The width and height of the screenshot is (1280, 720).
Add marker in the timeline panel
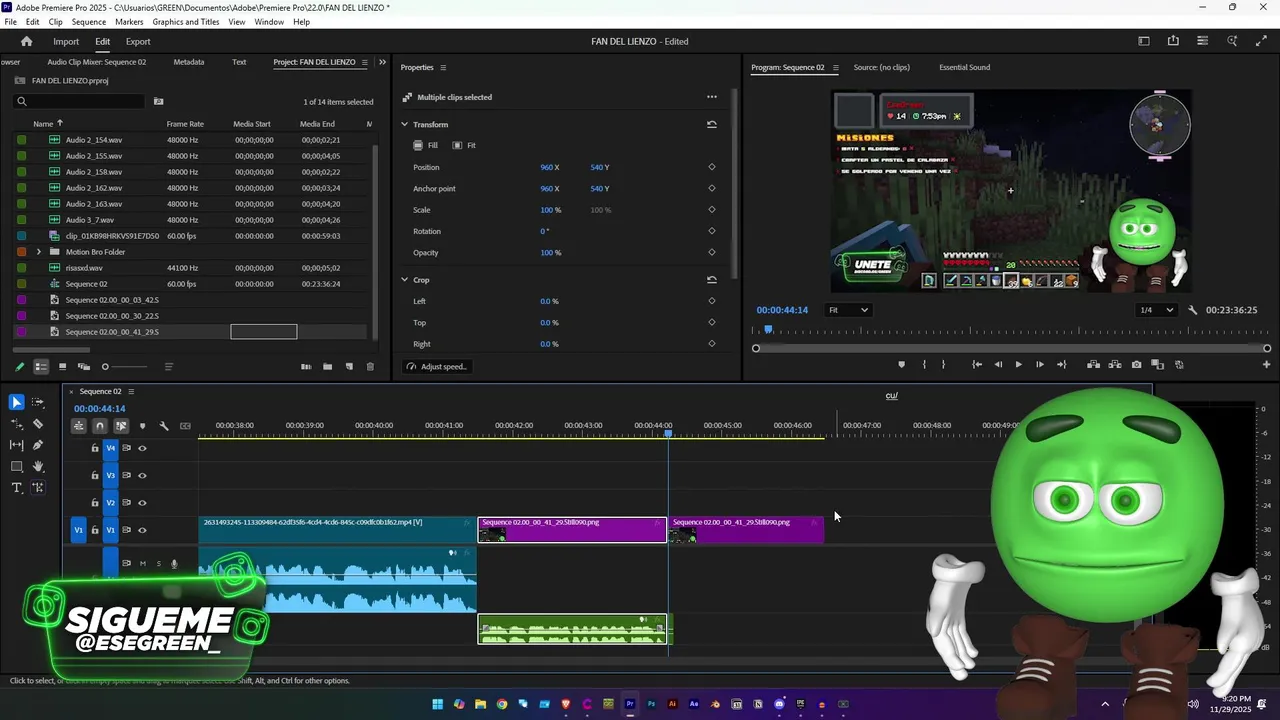142,426
